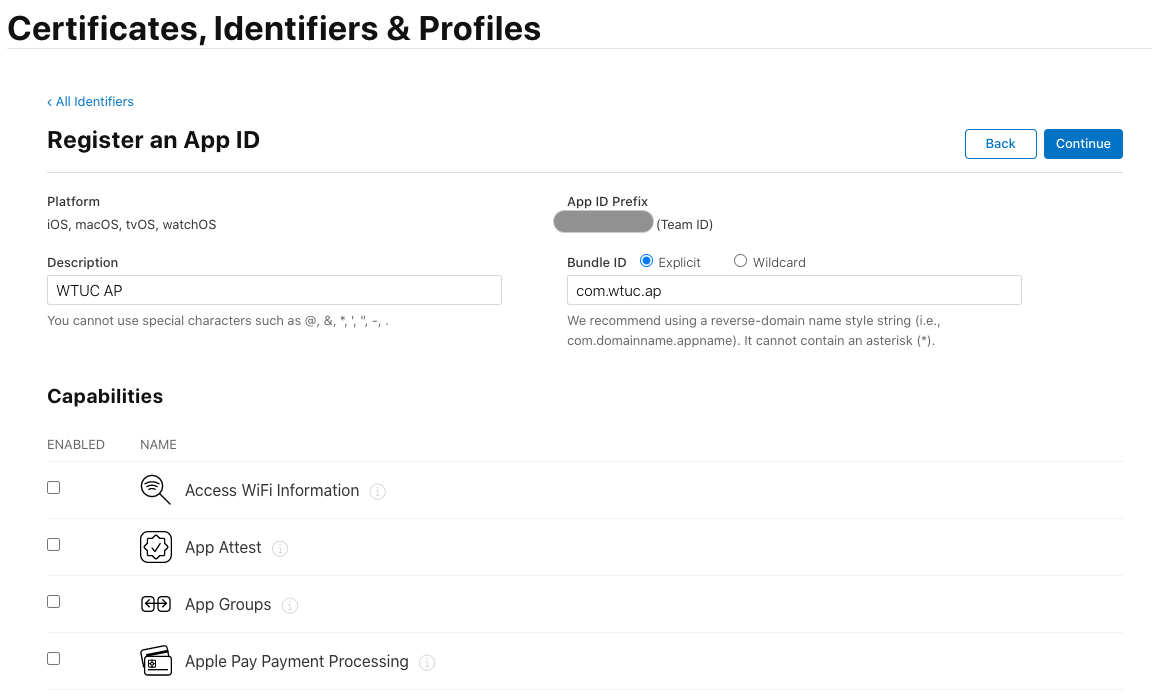Enable the Access WiFi Information checkbox
Viewport: 1152px width, 699px height.
[54, 488]
